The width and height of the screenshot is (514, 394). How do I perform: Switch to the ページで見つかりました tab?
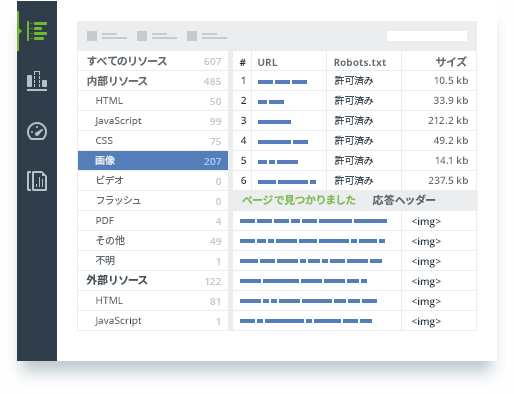click(299, 200)
